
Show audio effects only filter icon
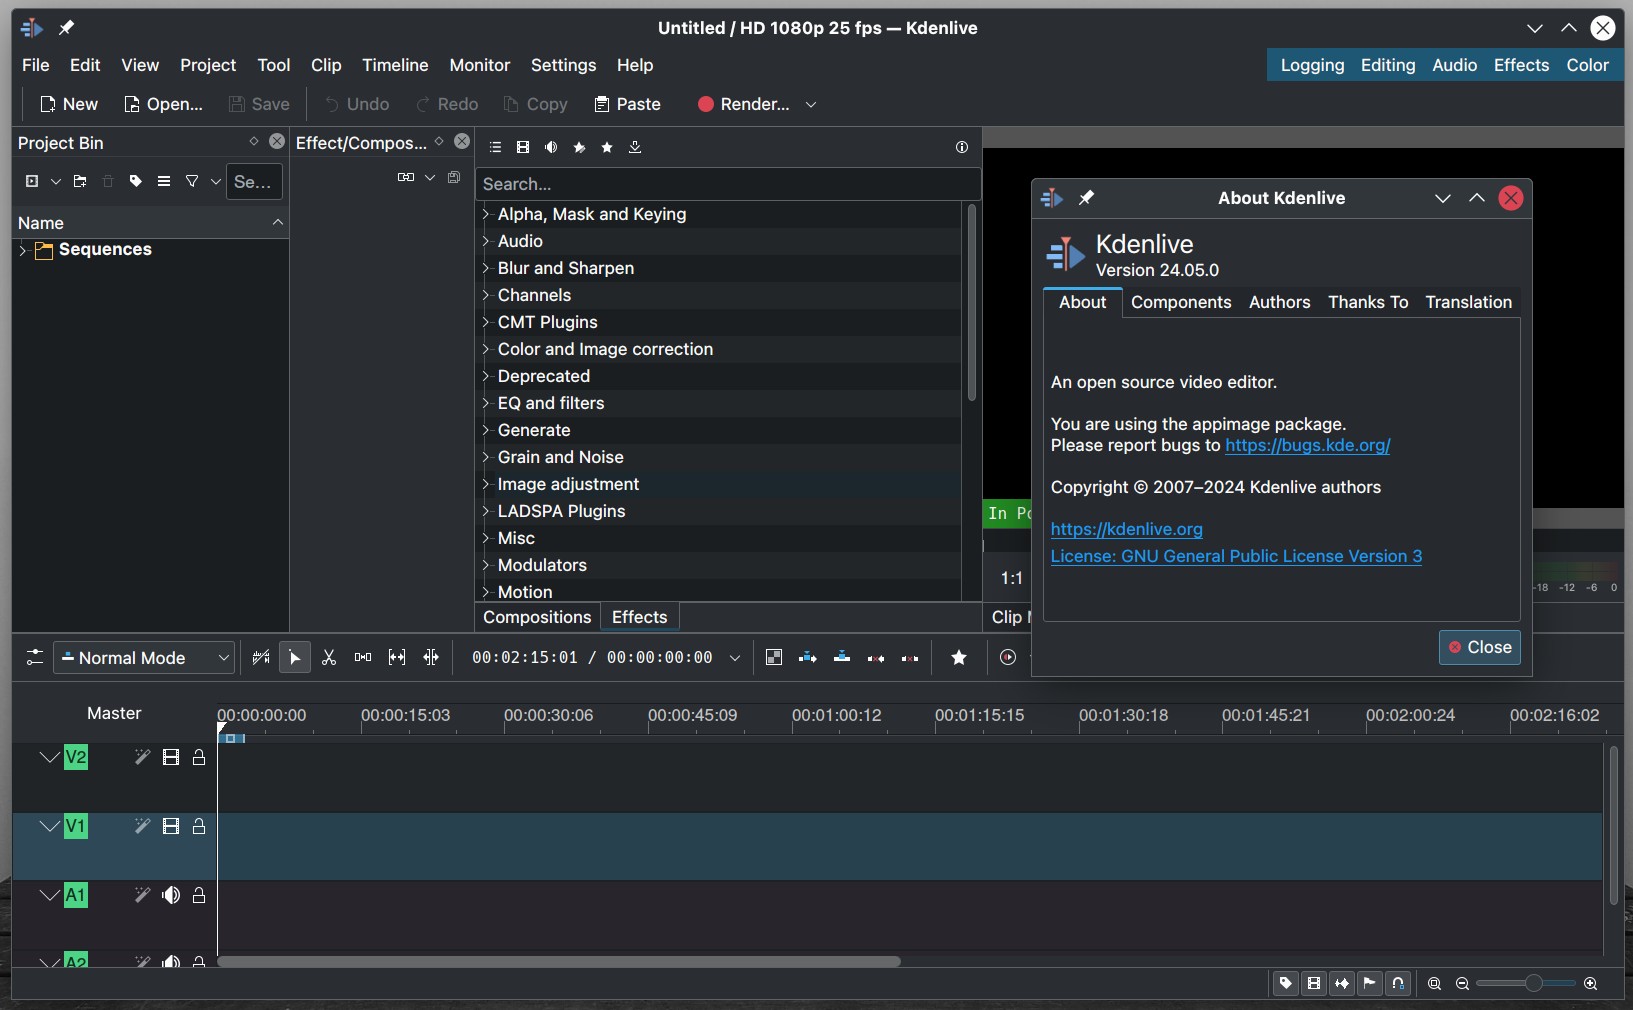(551, 147)
